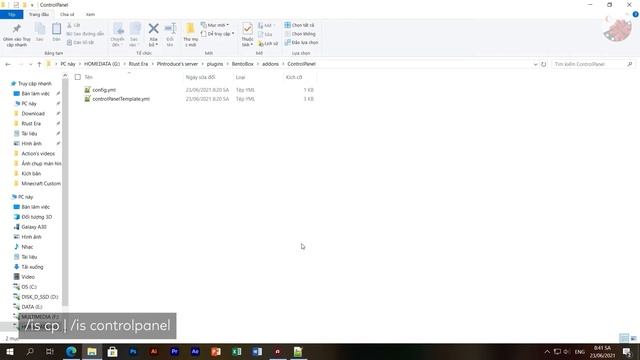
Task: Open Minecraft Custom folder in sidebar
Action: click(40, 184)
